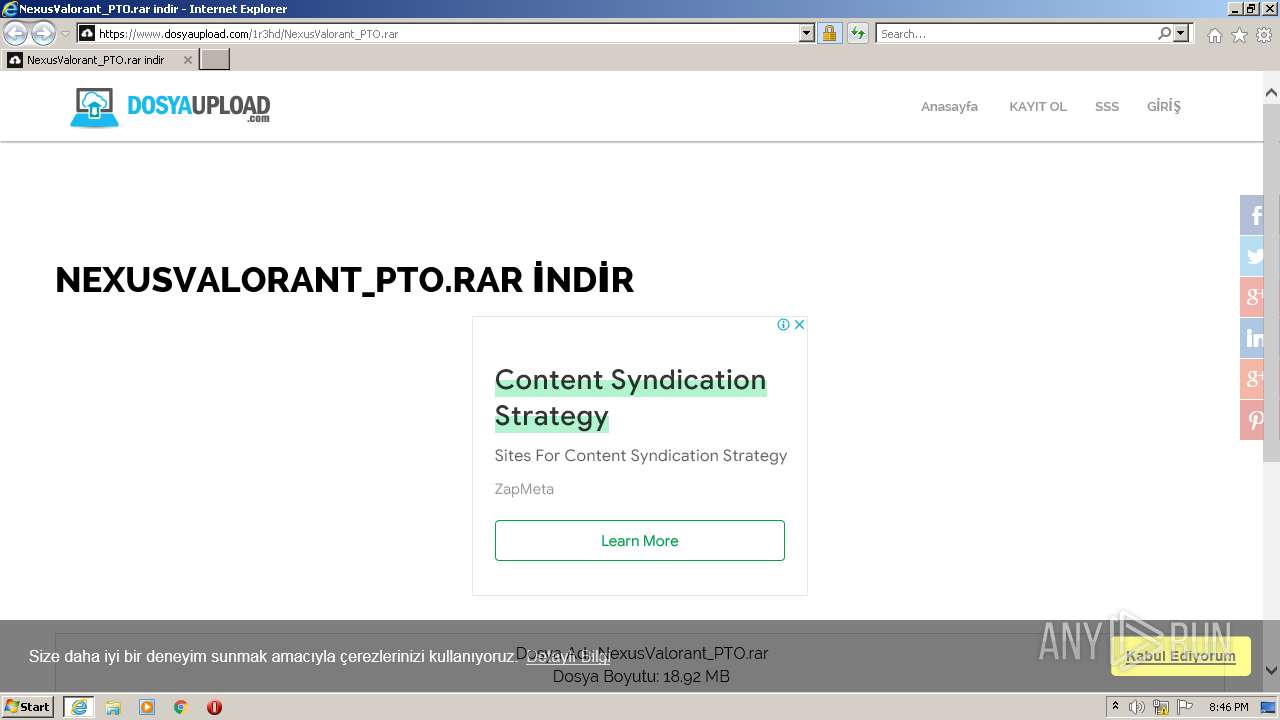Click the page scrollbar up arrow

[x=1272, y=93]
